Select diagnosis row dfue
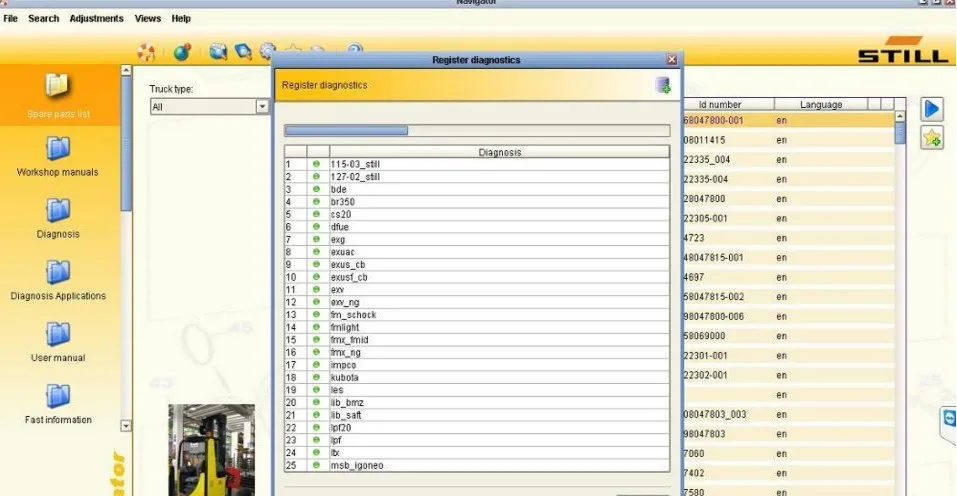The image size is (957, 496). pos(477,227)
